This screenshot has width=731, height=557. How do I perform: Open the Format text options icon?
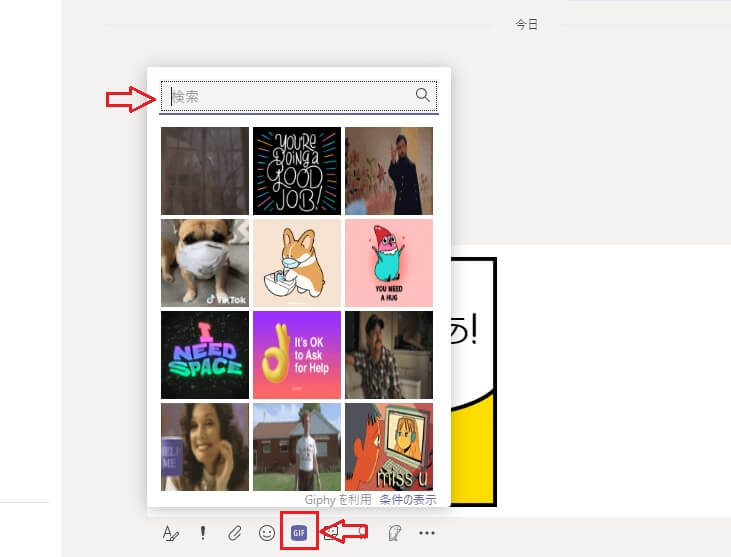point(171,533)
